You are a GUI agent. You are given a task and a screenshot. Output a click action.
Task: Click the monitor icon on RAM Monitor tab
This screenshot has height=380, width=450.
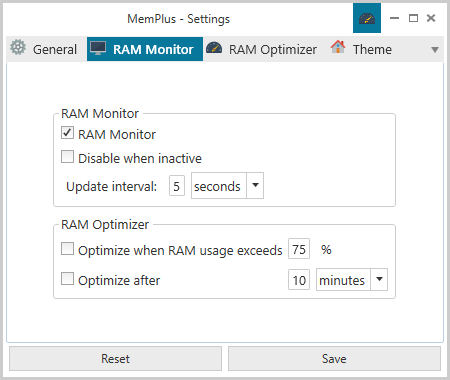(x=98, y=49)
